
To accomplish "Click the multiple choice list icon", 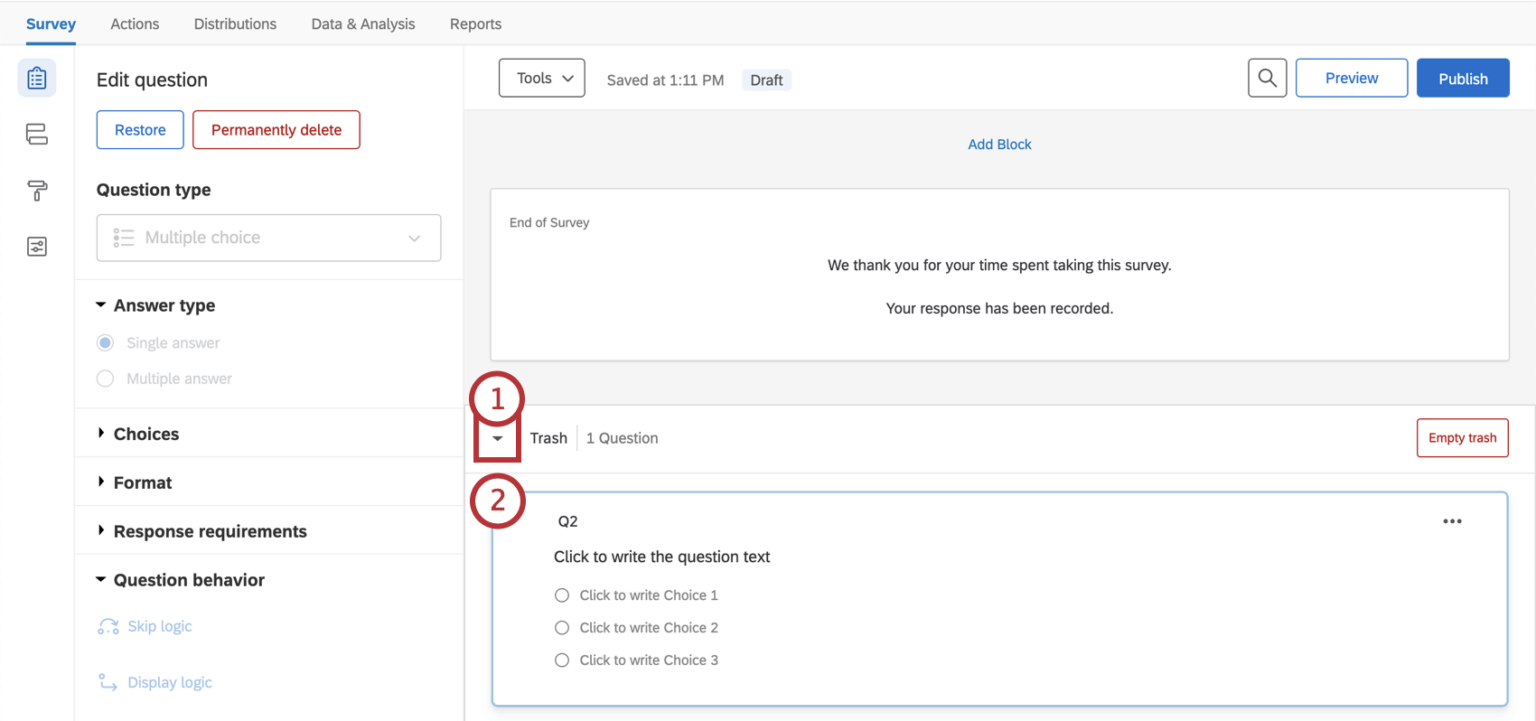I will point(122,237).
